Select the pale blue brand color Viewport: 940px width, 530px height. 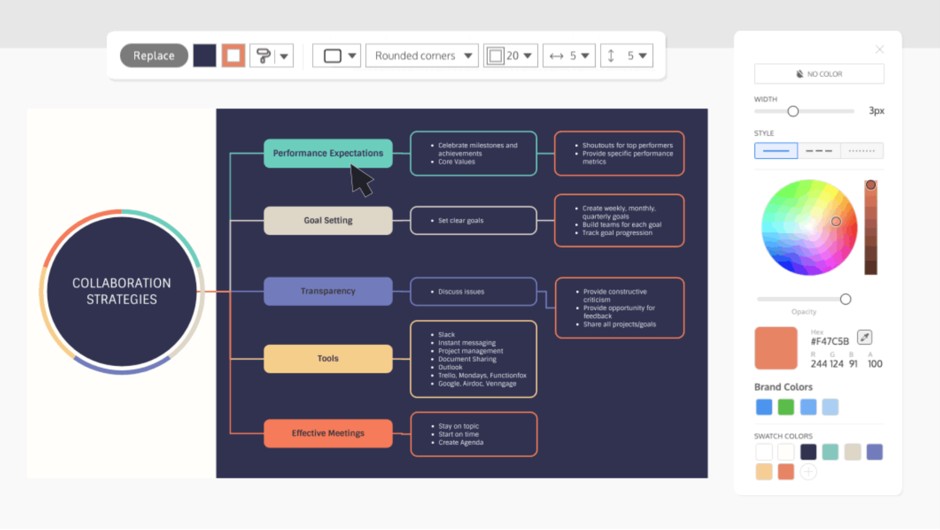coord(830,407)
